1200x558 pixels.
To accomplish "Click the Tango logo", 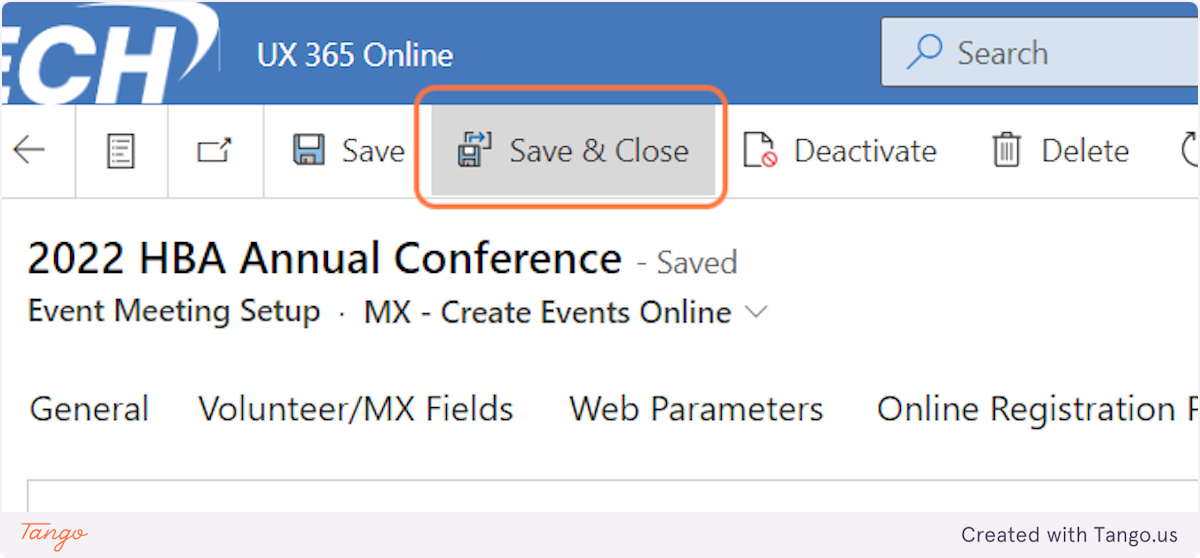I will point(53,534).
